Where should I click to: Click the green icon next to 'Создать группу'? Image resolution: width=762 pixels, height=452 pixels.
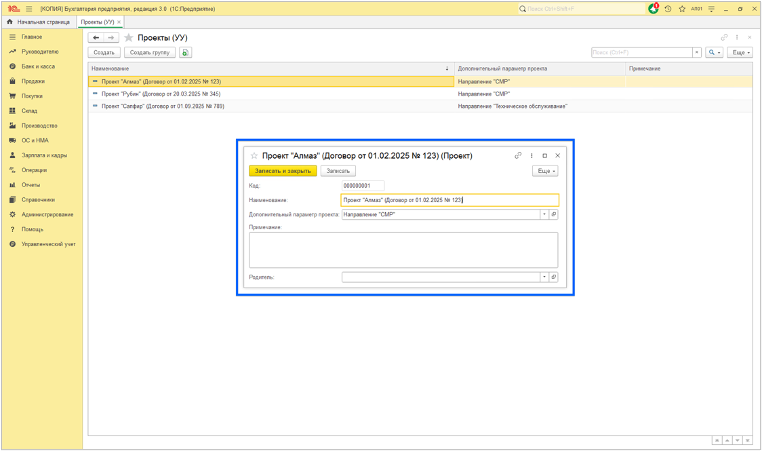tap(185, 53)
